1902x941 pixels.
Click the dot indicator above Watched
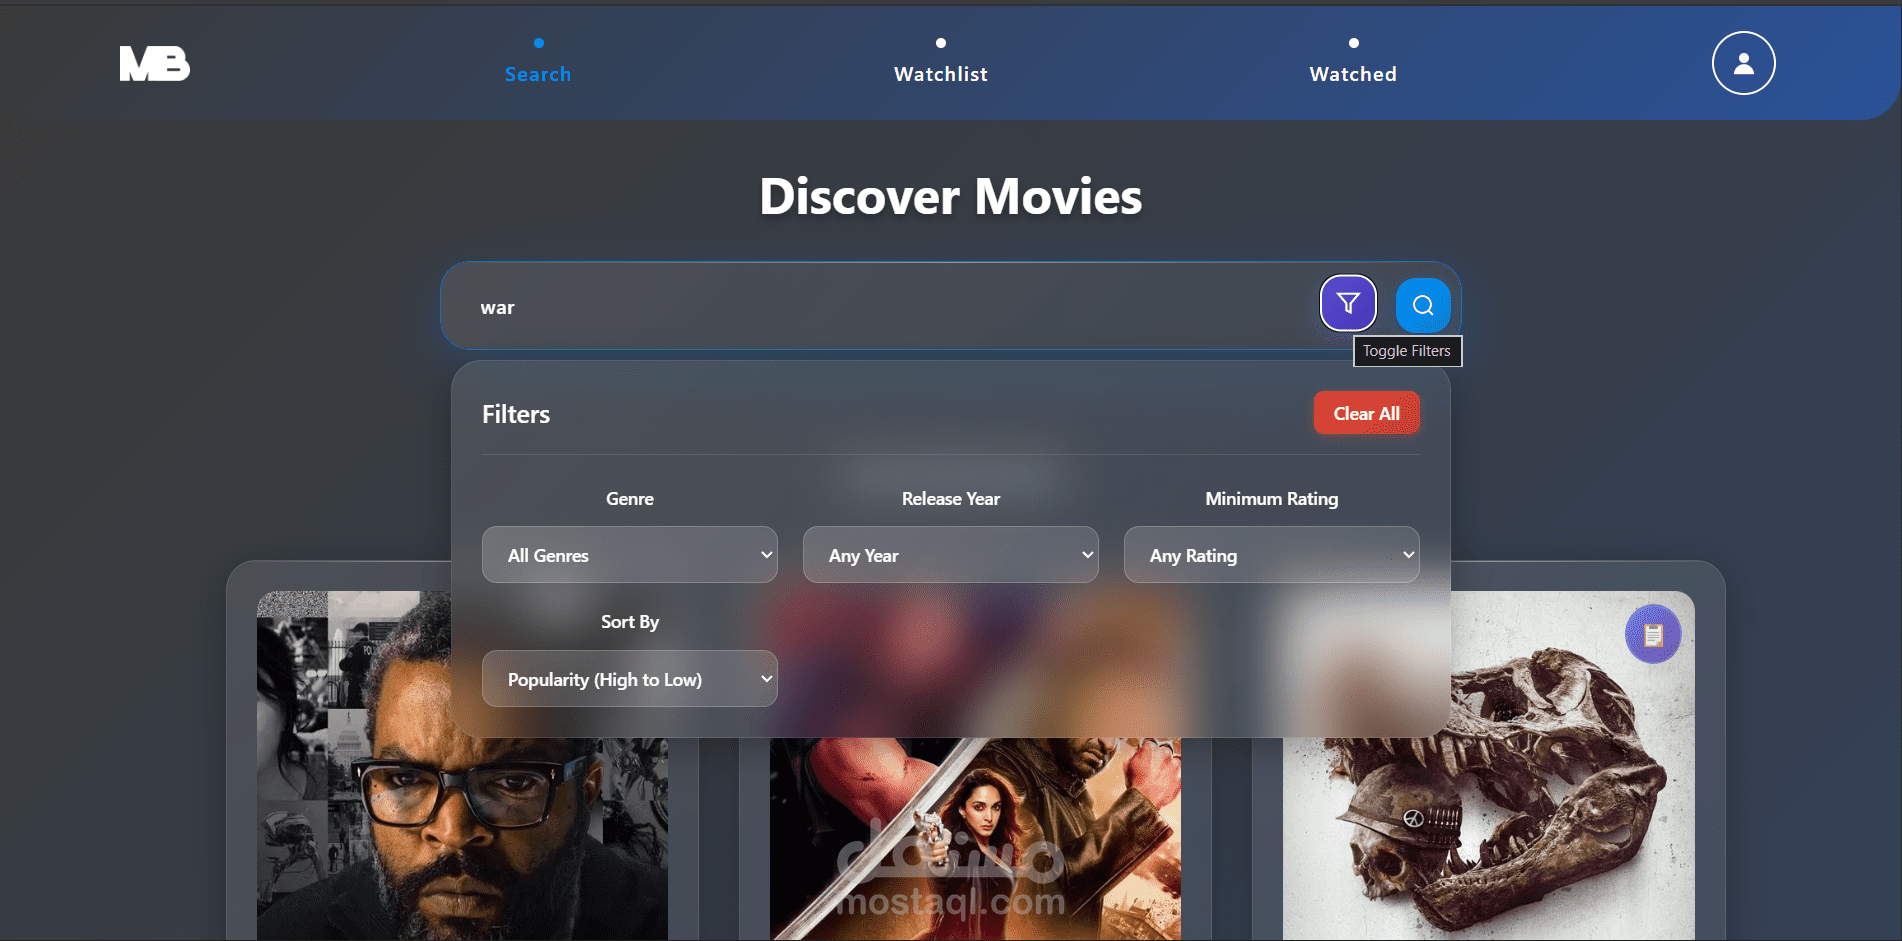(x=1353, y=43)
